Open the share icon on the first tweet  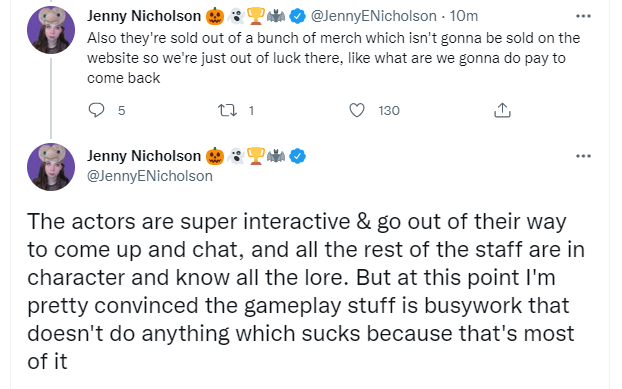(502, 110)
